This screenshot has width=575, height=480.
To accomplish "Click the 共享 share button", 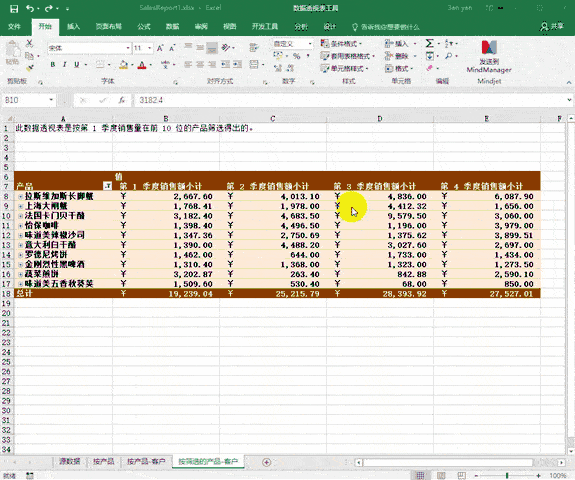I will (x=552, y=26).
